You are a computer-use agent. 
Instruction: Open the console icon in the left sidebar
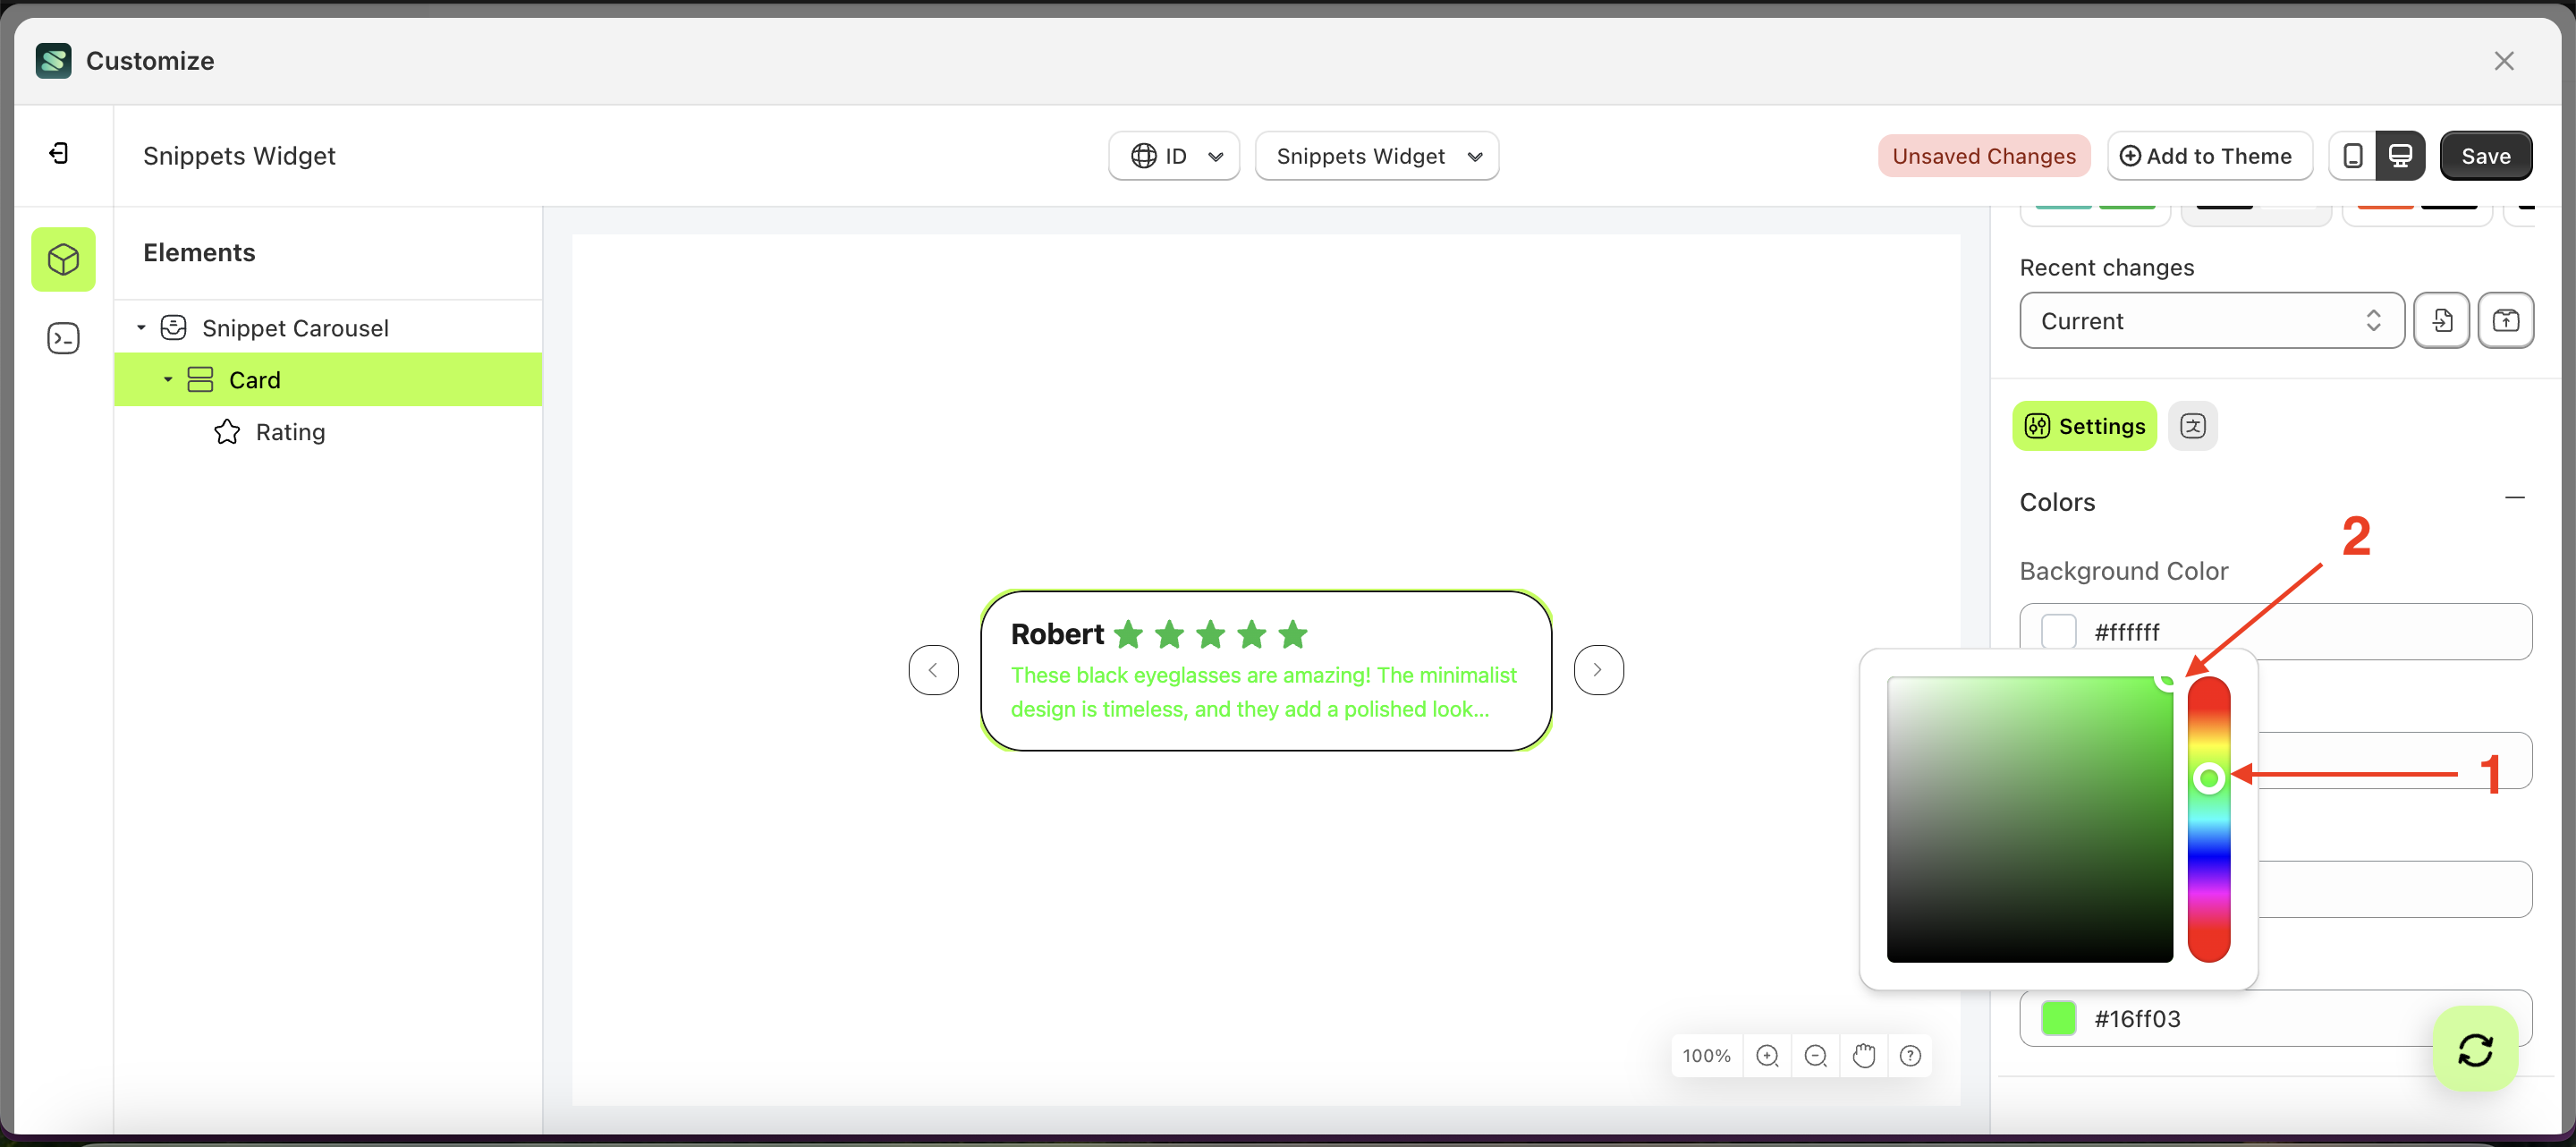pyautogui.click(x=63, y=338)
